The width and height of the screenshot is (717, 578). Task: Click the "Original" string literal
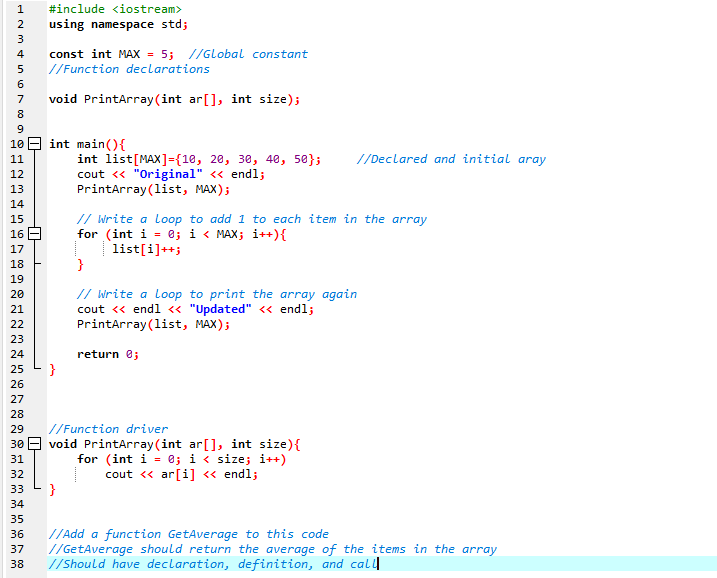tap(168, 174)
